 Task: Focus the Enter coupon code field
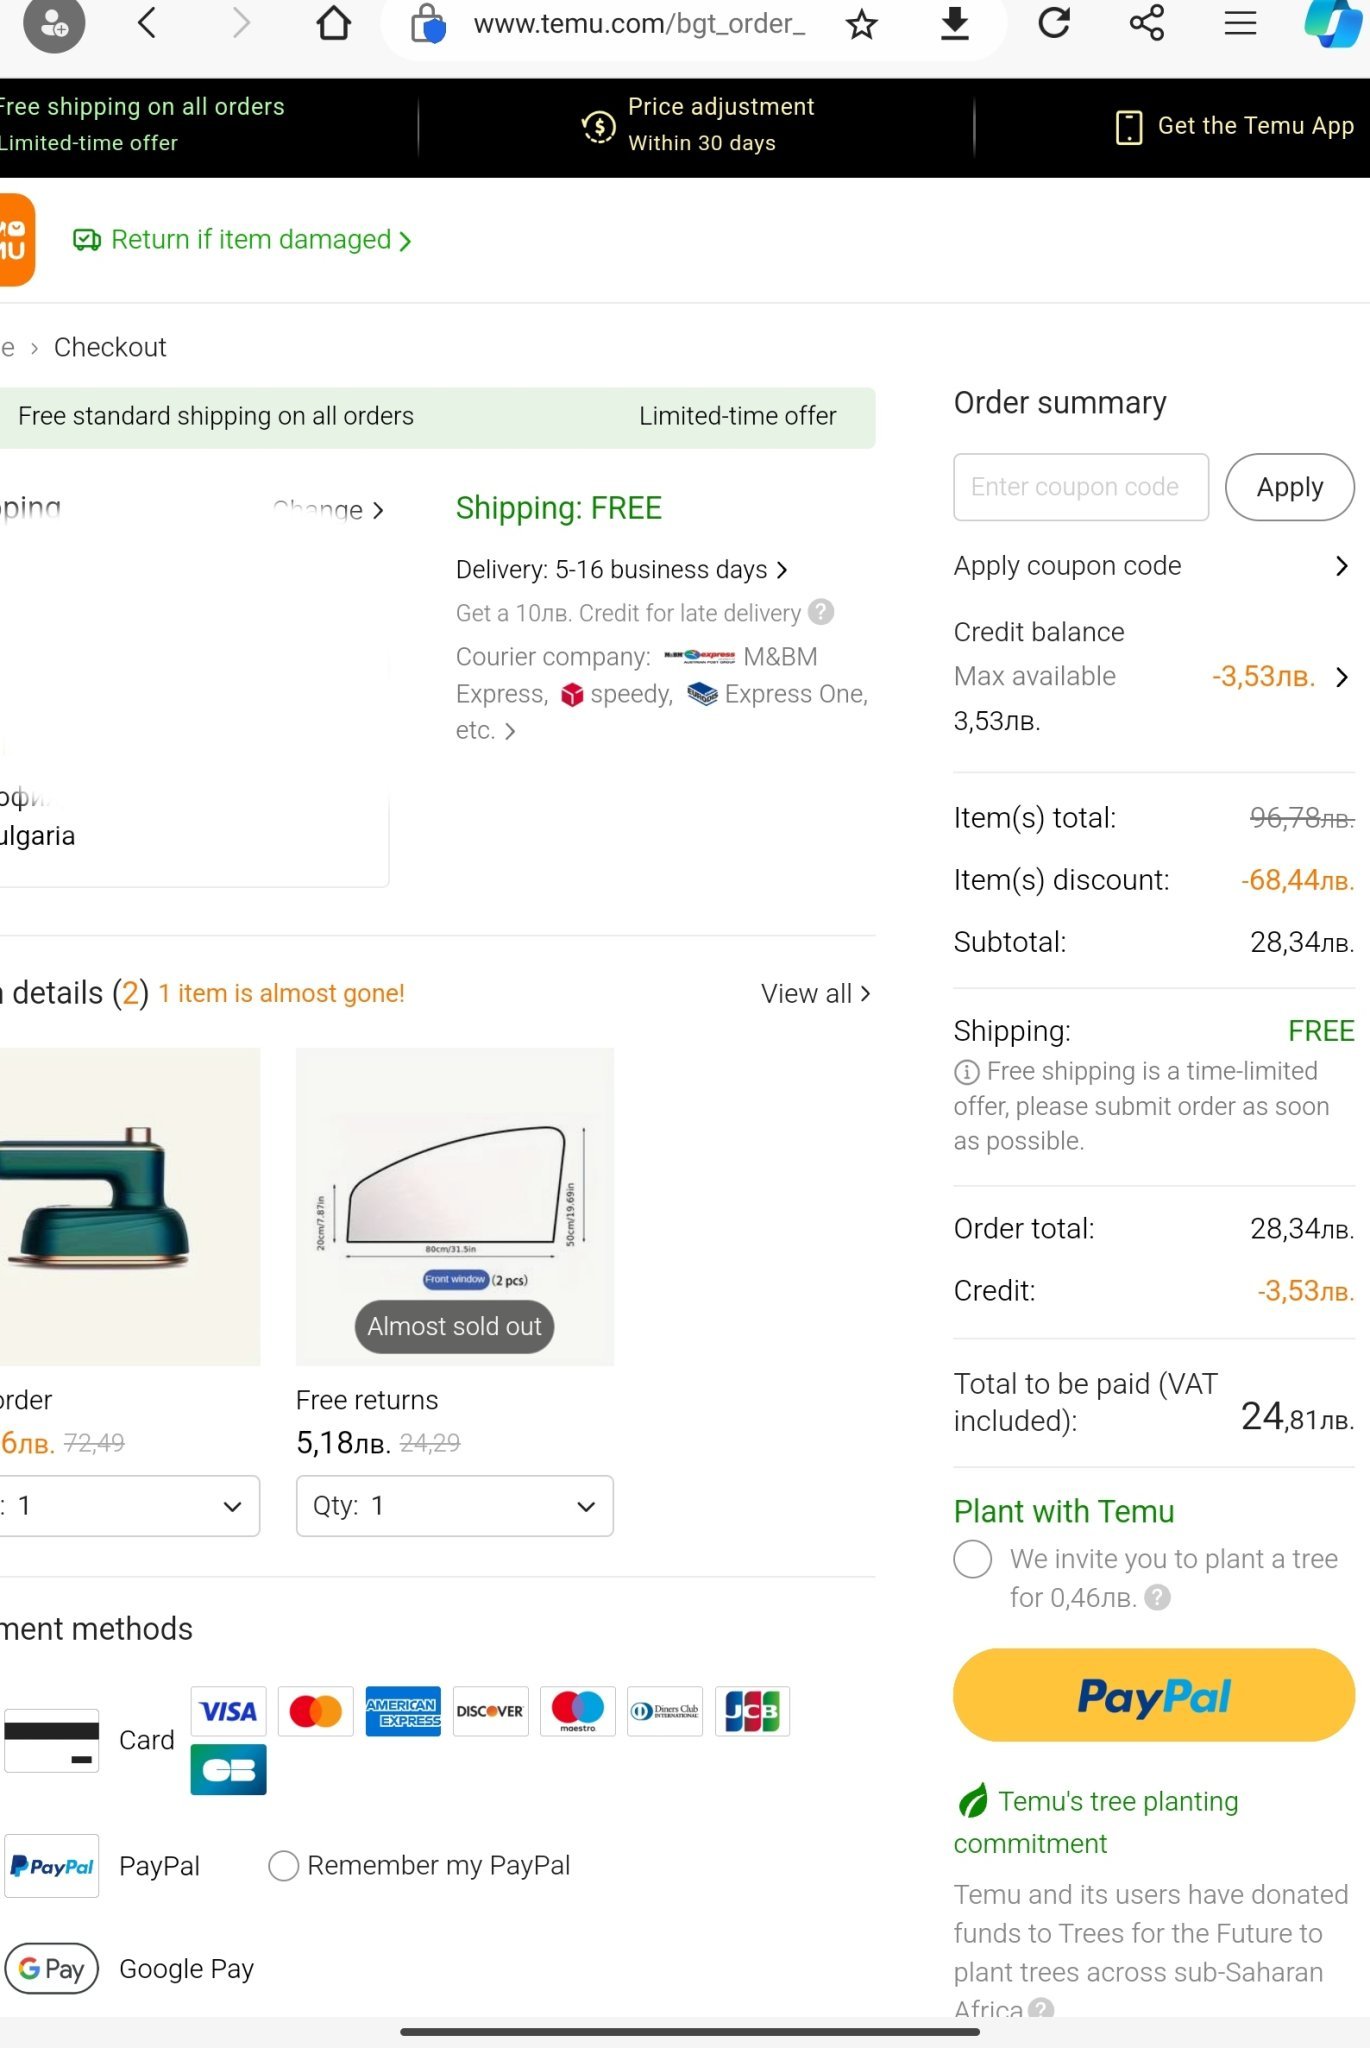(1080, 487)
